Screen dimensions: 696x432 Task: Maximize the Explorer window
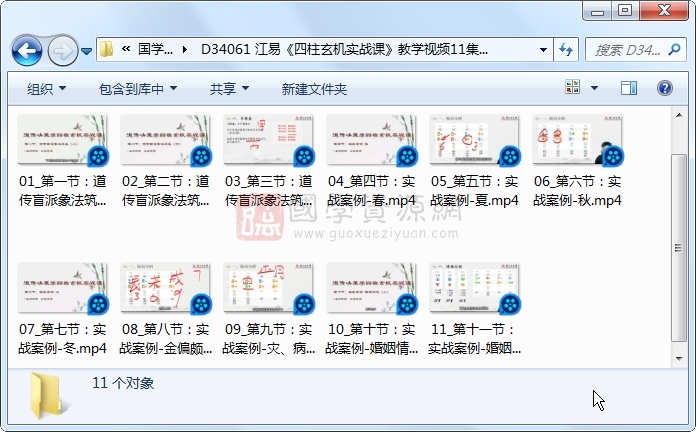(625, 11)
